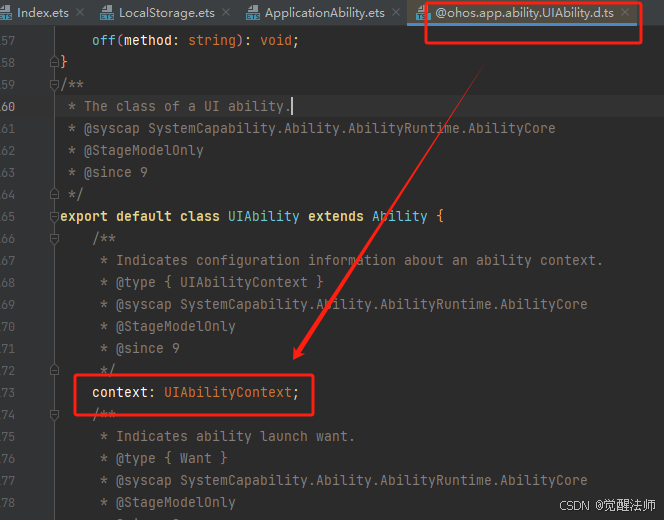Viewport: 664px width, 520px height.
Task: Close the LocalStorage.ets tab
Action: pyautogui.click(x=226, y=13)
